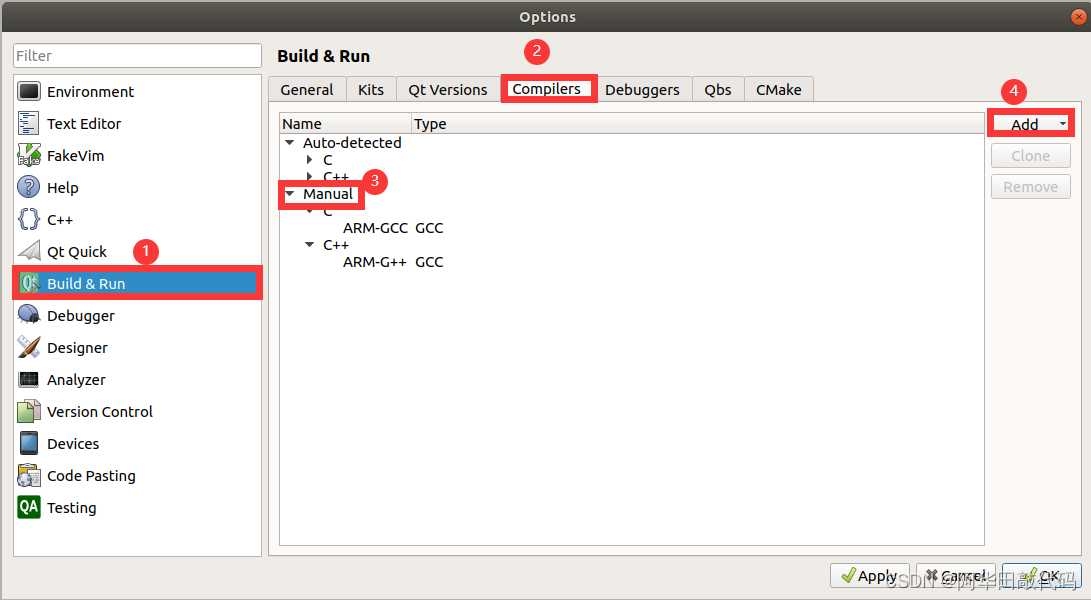Apply the current compiler settings
1091x600 pixels.
tap(869, 575)
